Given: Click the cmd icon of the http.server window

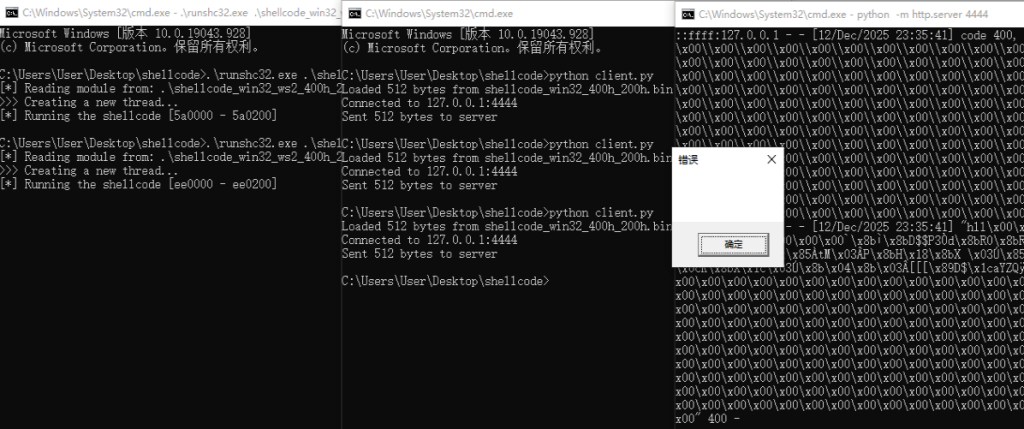Looking at the screenshot, I should click(x=687, y=14).
